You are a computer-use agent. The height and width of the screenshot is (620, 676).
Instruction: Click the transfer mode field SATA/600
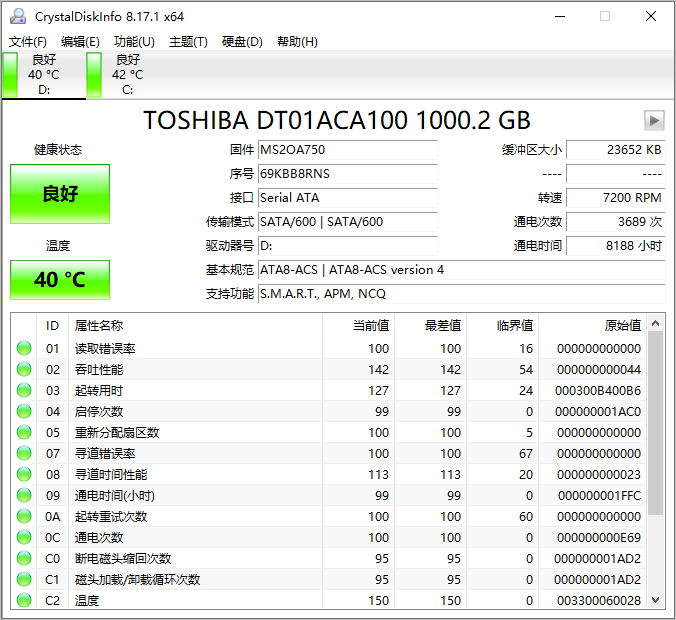[x=347, y=222]
